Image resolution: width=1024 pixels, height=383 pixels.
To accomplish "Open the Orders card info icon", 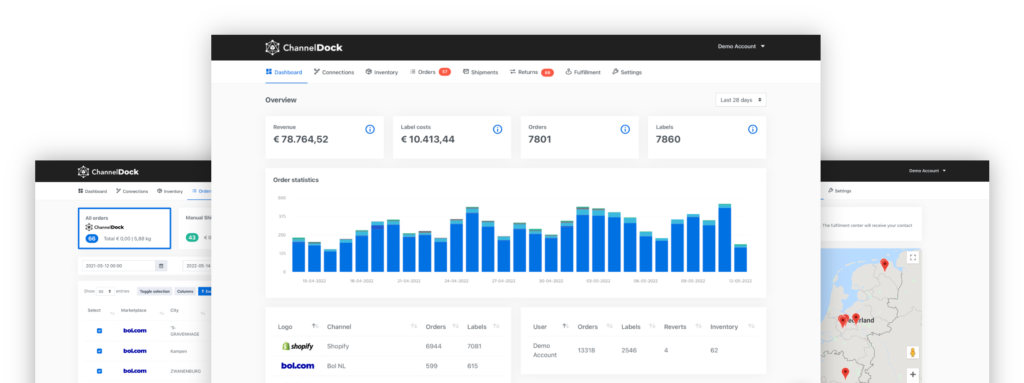I will pyautogui.click(x=625, y=129).
